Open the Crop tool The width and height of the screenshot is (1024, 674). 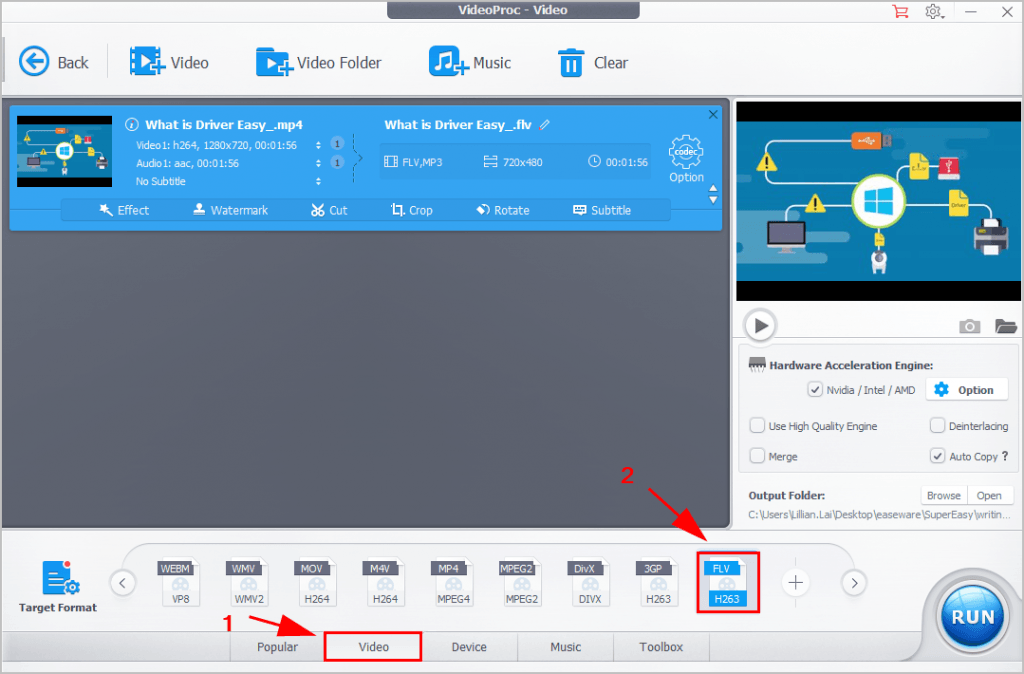pyautogui.click(x=411, y=210)
